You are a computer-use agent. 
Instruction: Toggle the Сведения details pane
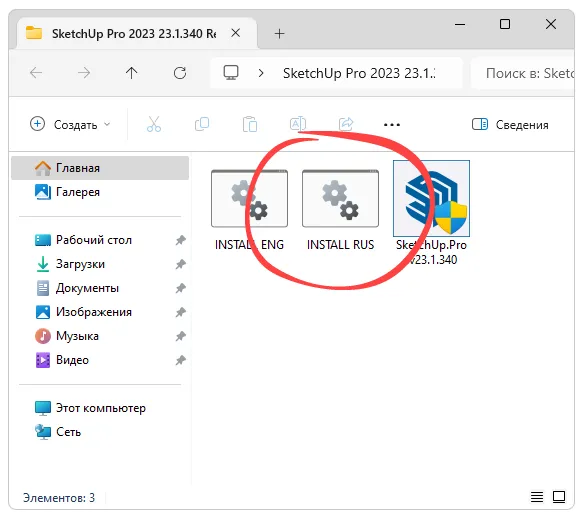pyautogui.click(x=510, y=125)
